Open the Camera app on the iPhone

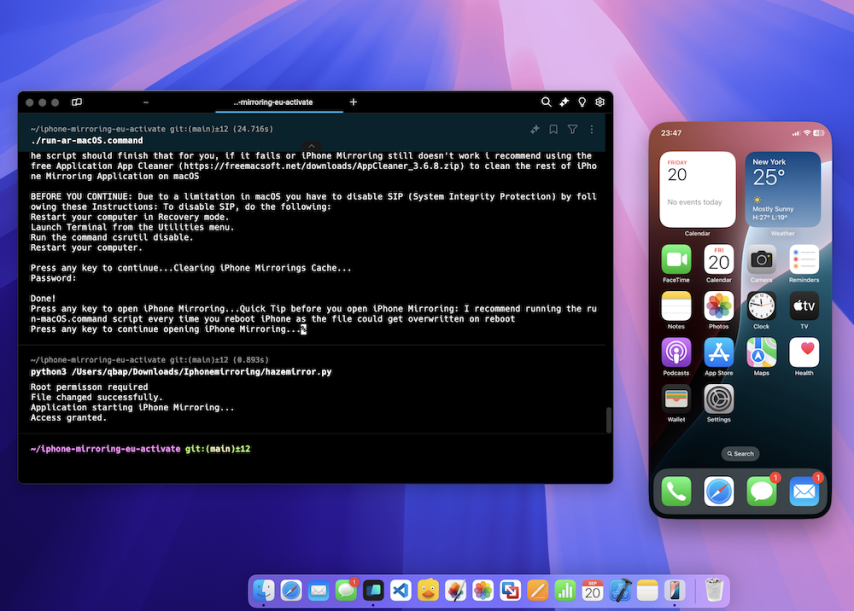click(x=761, y=260)
